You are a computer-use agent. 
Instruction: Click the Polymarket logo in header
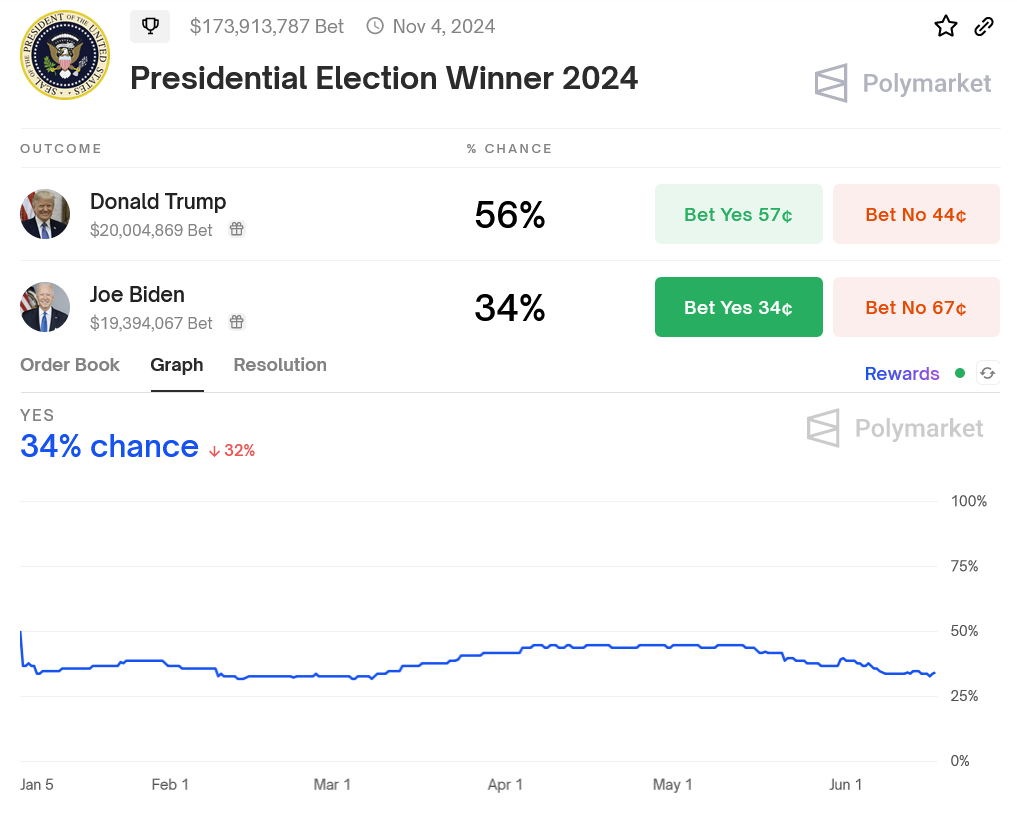point(903,83)
